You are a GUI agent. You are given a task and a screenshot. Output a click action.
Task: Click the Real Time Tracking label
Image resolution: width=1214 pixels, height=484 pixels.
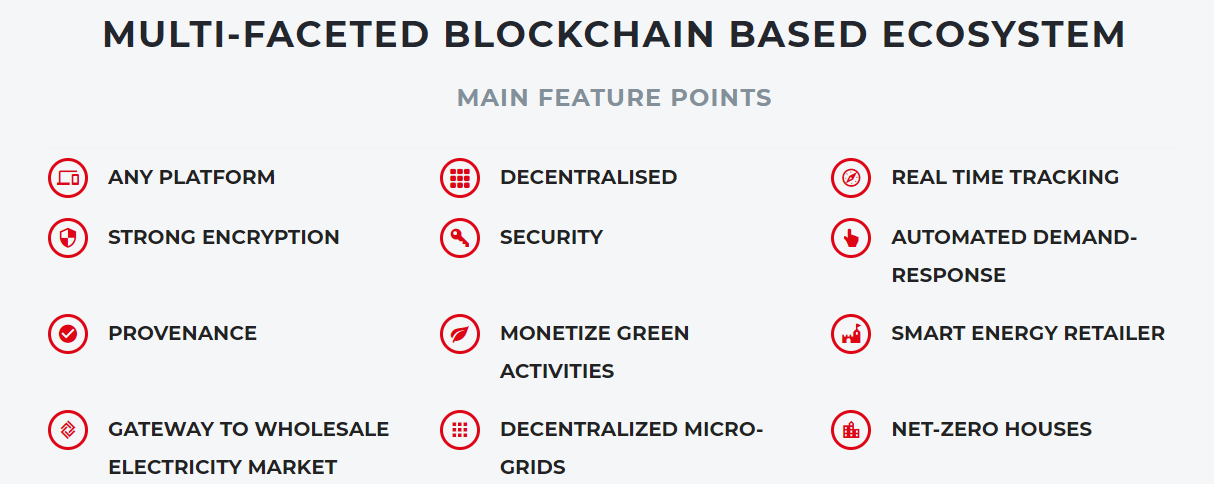[x=1005, y=177]
